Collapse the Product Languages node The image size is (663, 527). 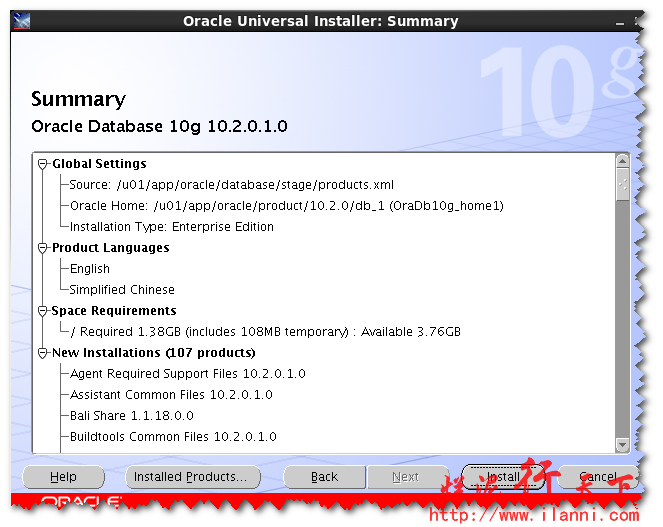tap(43, 248)
